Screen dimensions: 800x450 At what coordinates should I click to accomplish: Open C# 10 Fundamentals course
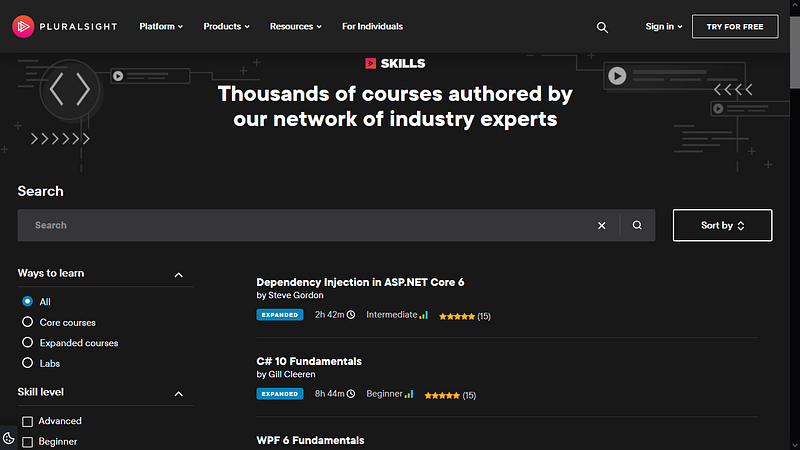[x=309, y=361]
